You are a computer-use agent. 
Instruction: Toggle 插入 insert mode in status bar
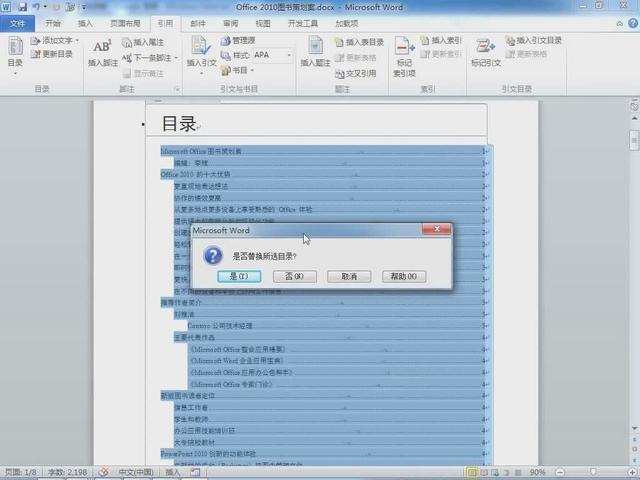tap(173, 472)
